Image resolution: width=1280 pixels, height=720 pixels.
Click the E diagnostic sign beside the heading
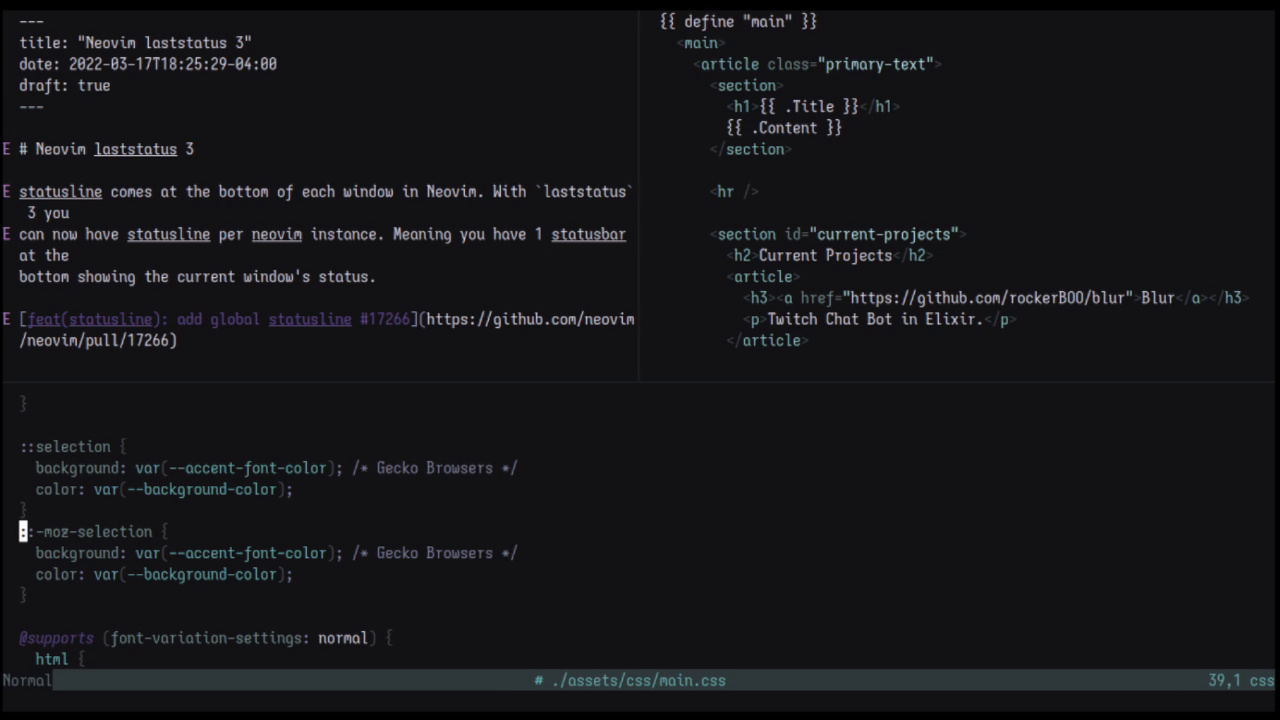click(6, 149)
